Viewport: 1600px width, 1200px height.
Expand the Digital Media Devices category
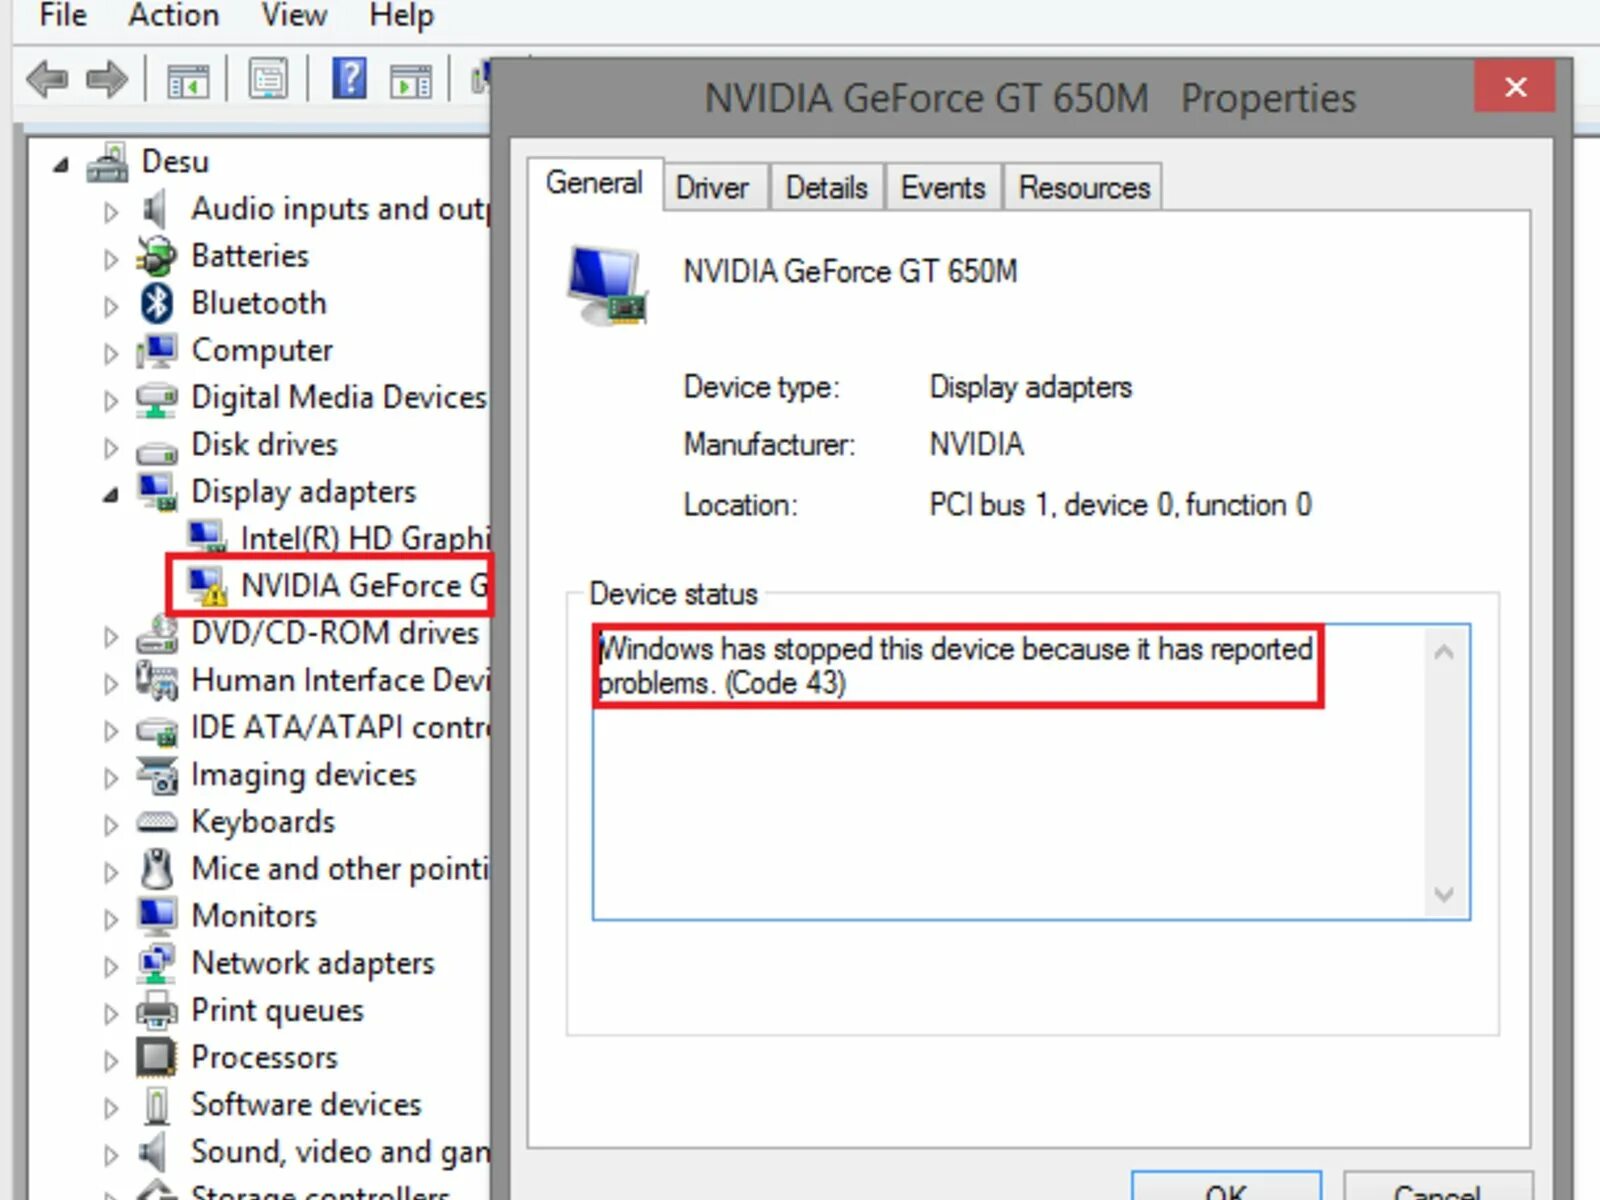111,400
